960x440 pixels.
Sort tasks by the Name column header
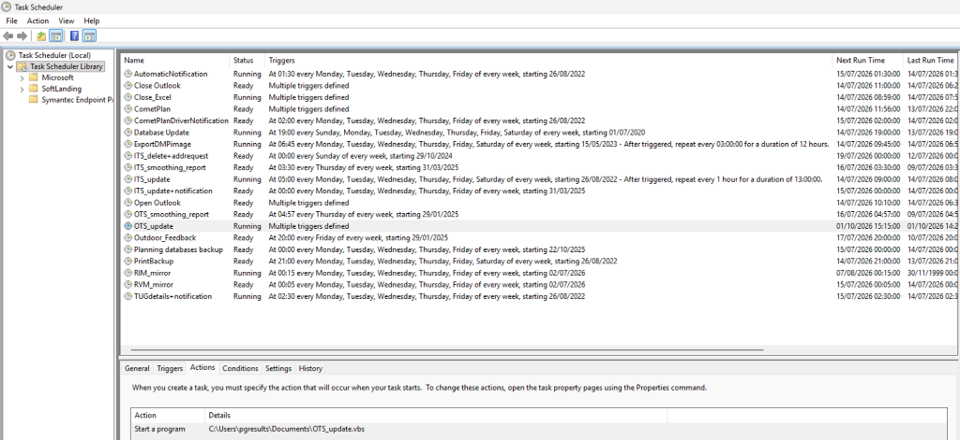pyautogui.click(x=175, y=61)
